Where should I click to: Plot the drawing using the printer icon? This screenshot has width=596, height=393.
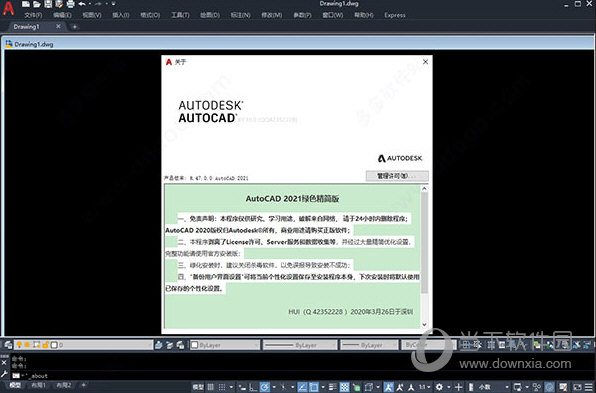click(x=70, y=4)
